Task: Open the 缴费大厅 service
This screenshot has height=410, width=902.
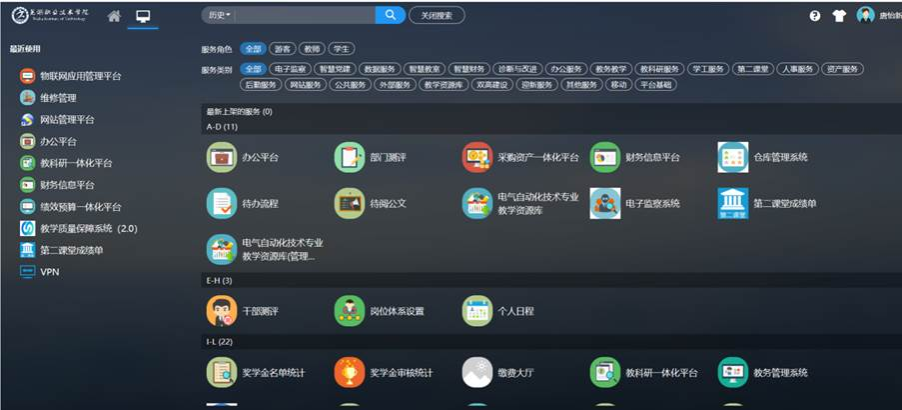Action: click(x=476, y=372)
